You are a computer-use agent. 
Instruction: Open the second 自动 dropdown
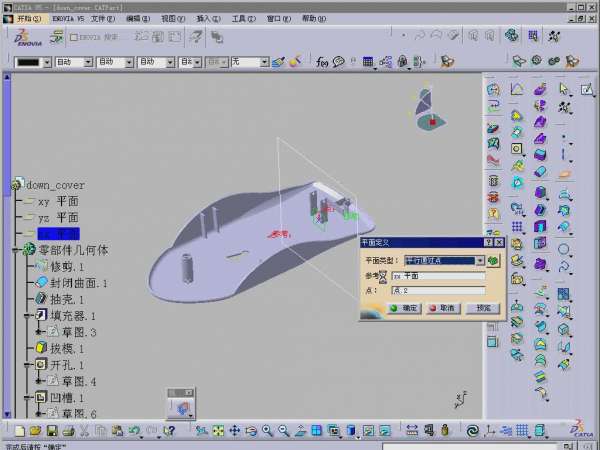[x=129, y=62]
